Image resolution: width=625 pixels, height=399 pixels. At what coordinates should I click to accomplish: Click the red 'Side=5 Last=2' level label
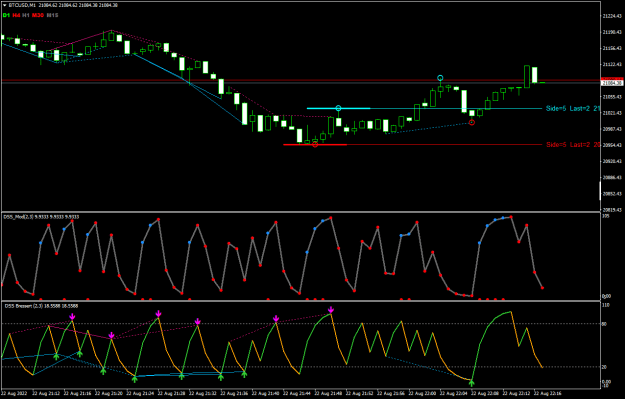coord(573,145)
